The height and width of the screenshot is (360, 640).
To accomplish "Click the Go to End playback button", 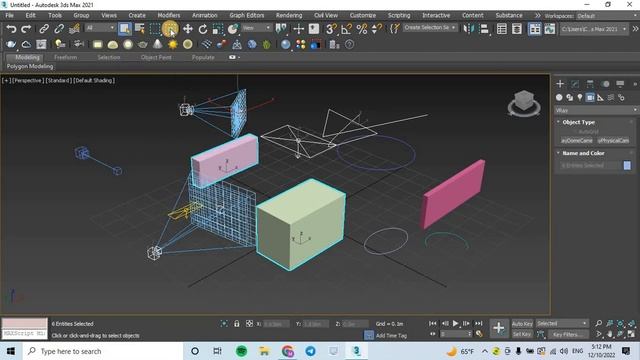I will pyautogui.click(x=478, y=323).
